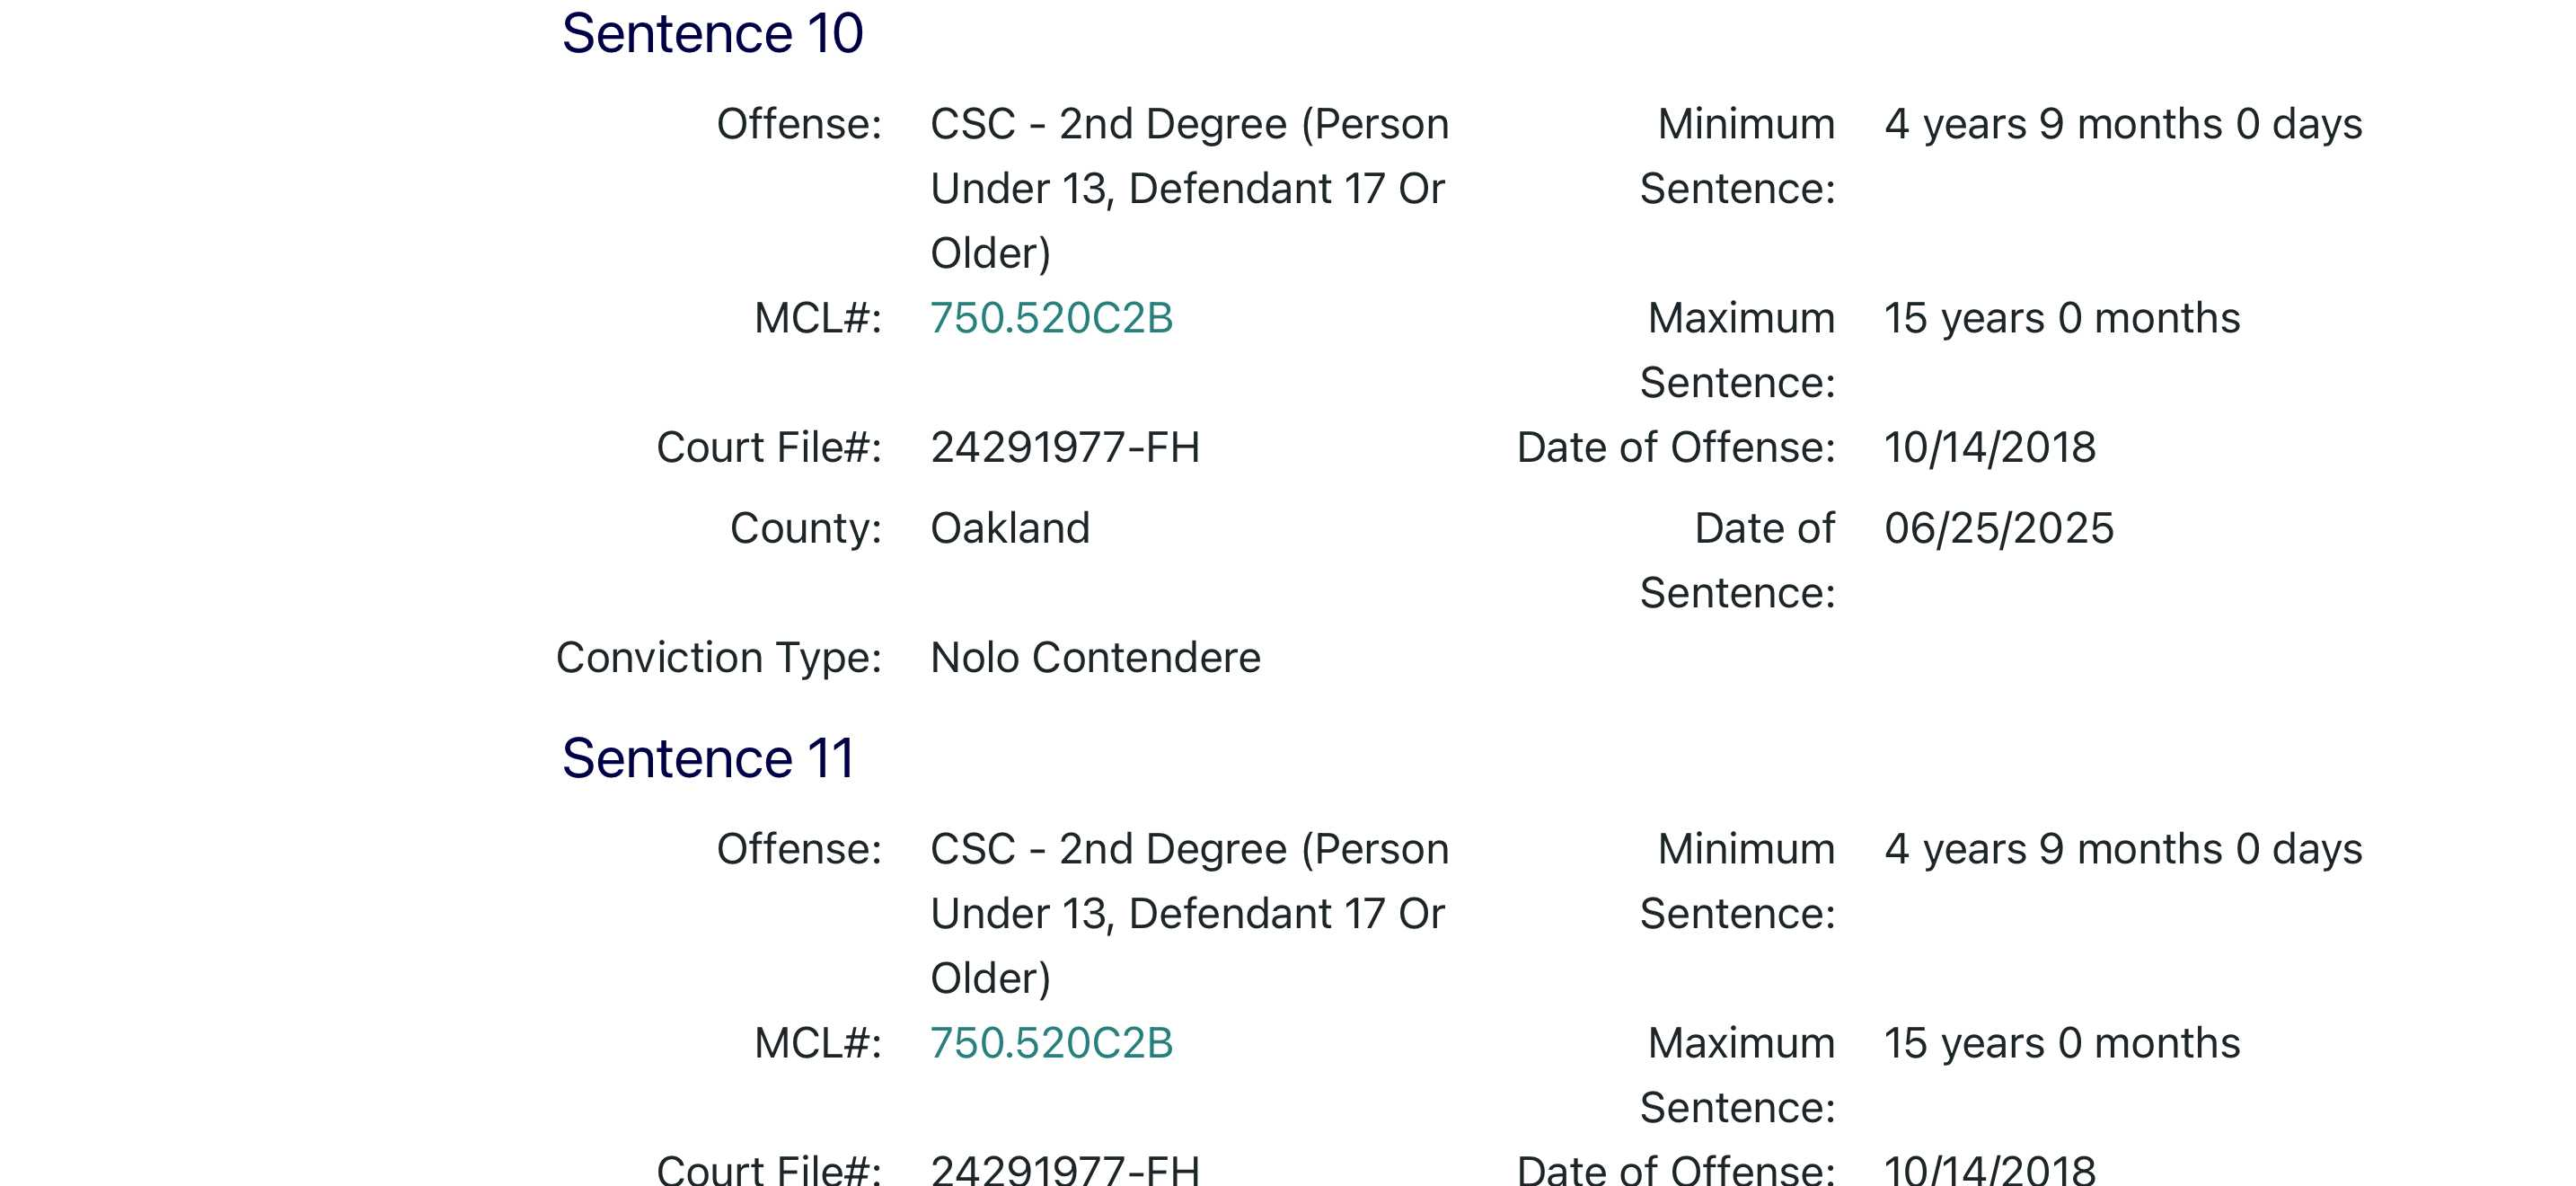The image size is (2576, 1186).
Task: Click Sentence 11 maximum sentence value 15 years
Action: click(x=2062, y=1043)
